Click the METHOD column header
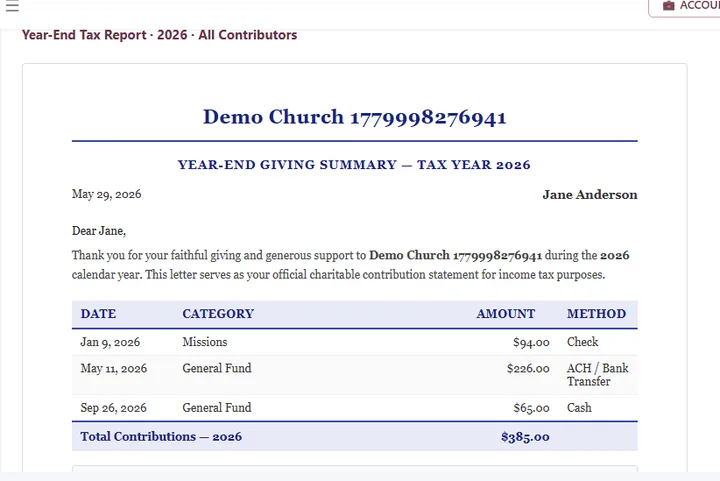This screenshot has width=720, height=481. click(596, 313)
